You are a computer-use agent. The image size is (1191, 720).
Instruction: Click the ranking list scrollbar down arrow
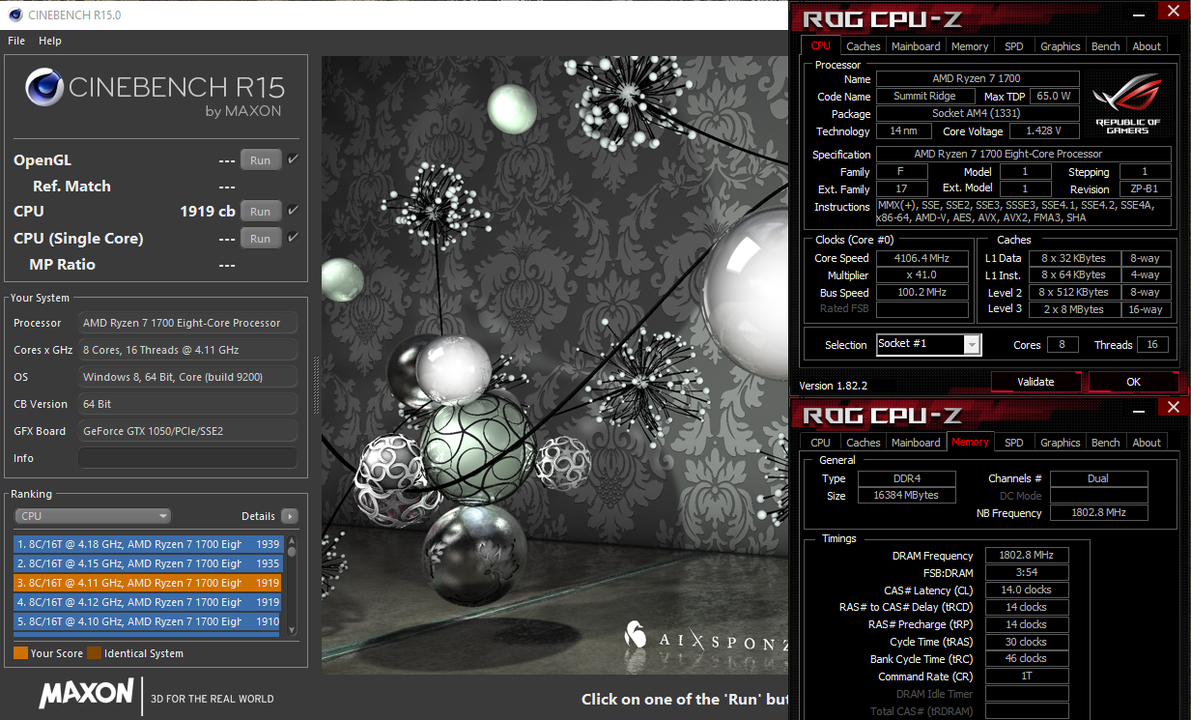(x=292, y=630)
